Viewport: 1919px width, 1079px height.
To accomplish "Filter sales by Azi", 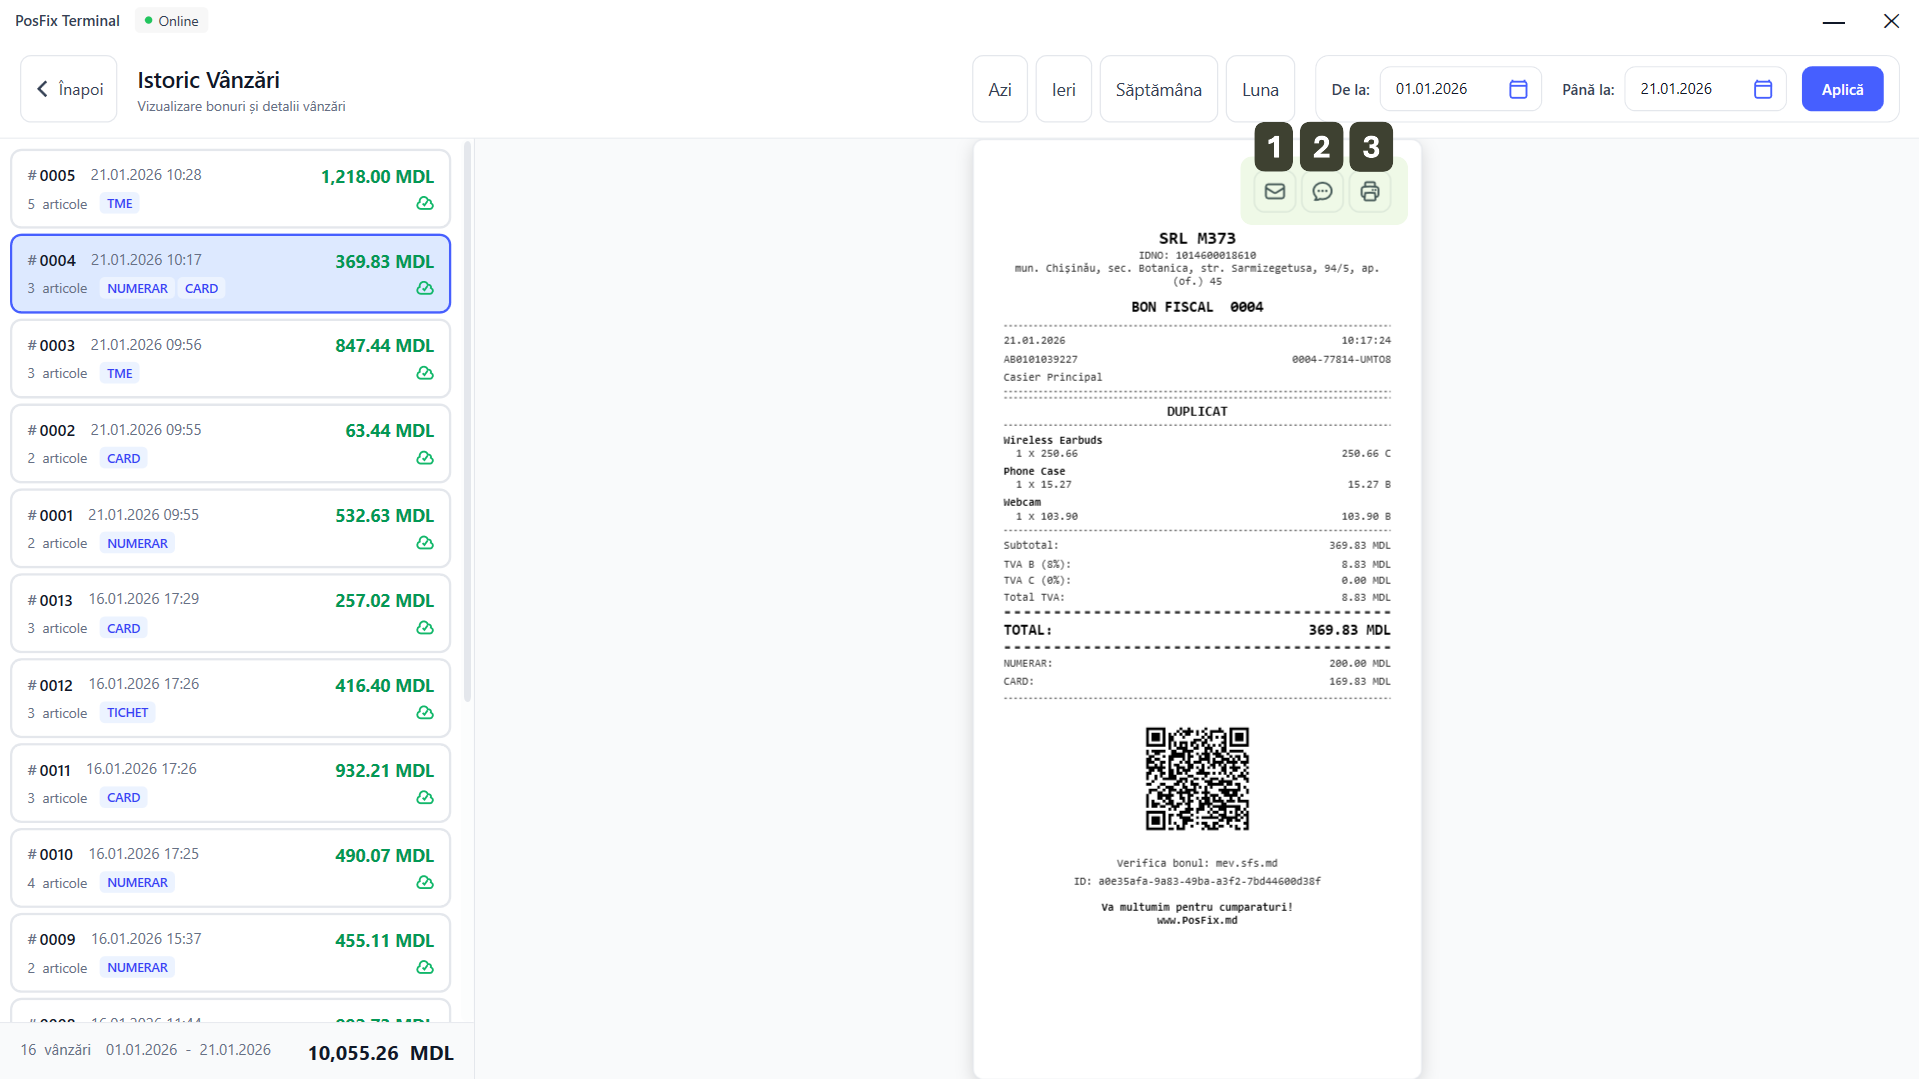I will tap(999, 89).
